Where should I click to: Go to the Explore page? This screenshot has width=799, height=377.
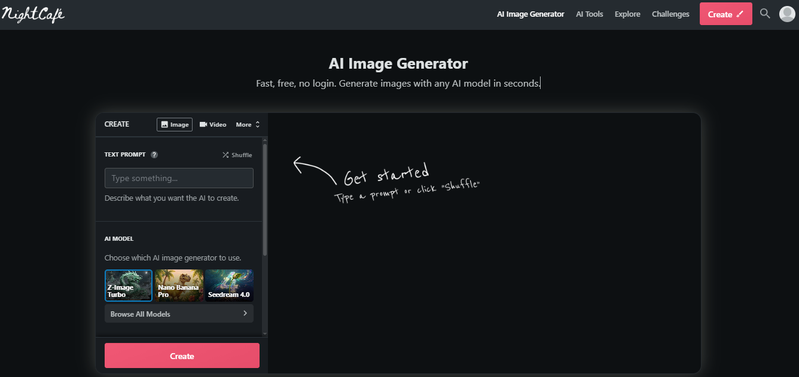point(627,14)
